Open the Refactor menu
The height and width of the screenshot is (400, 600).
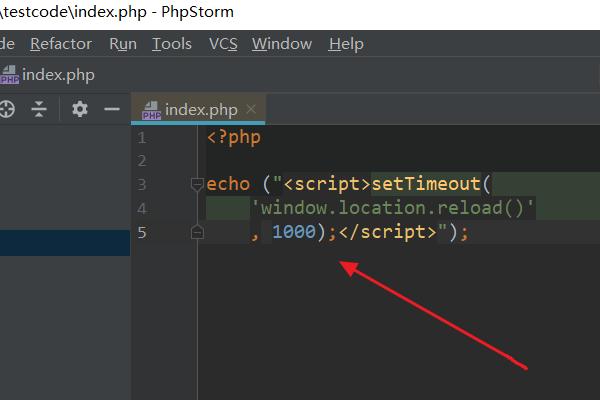61,44
